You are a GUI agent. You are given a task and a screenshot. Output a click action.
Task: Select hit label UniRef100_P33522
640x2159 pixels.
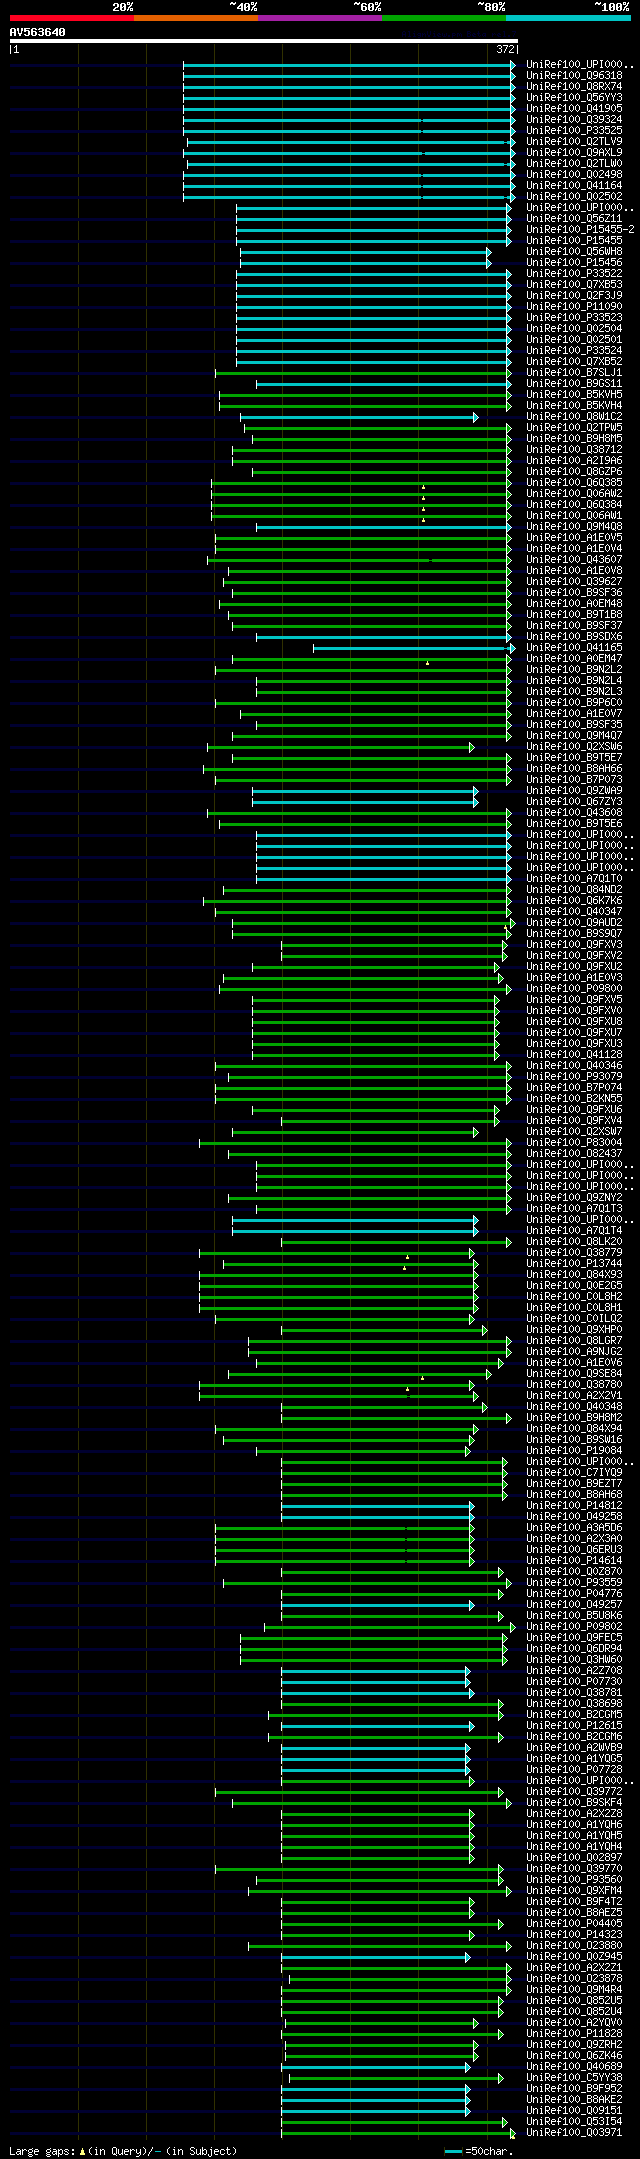tap(574, 273)
